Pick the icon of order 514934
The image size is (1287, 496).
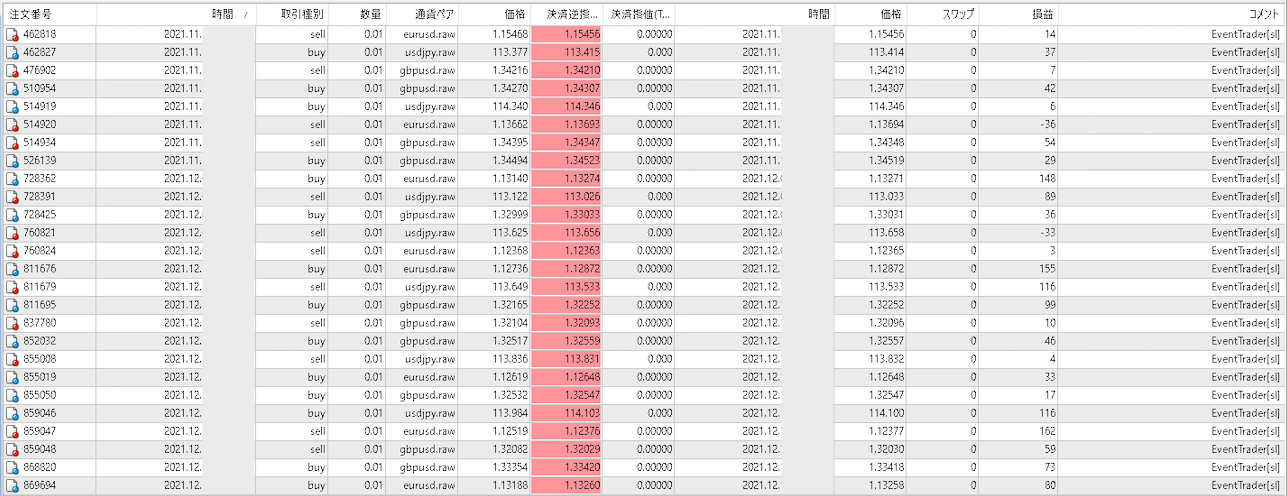coord(12,142)
